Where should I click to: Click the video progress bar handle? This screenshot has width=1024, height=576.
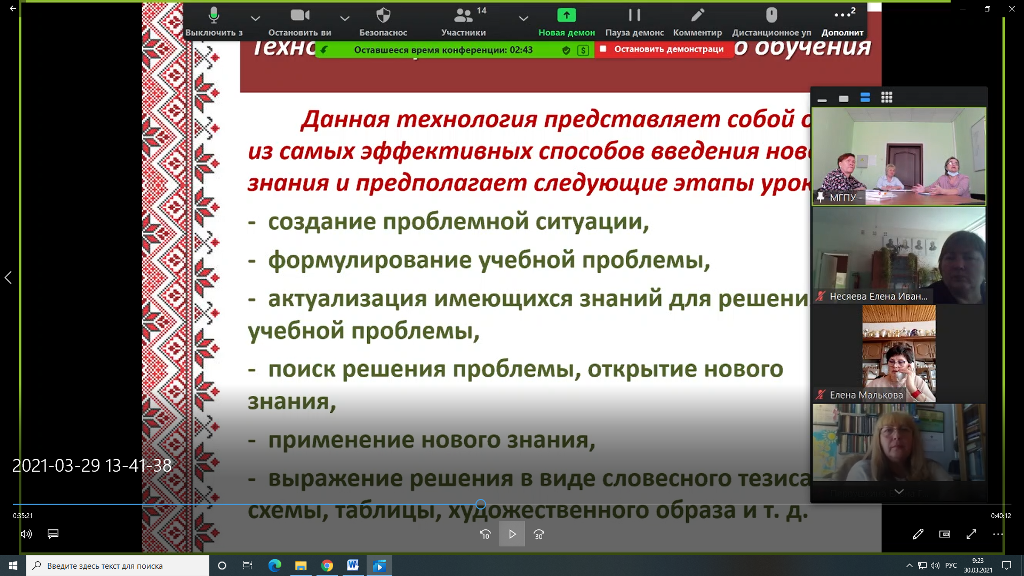point(481,505)
